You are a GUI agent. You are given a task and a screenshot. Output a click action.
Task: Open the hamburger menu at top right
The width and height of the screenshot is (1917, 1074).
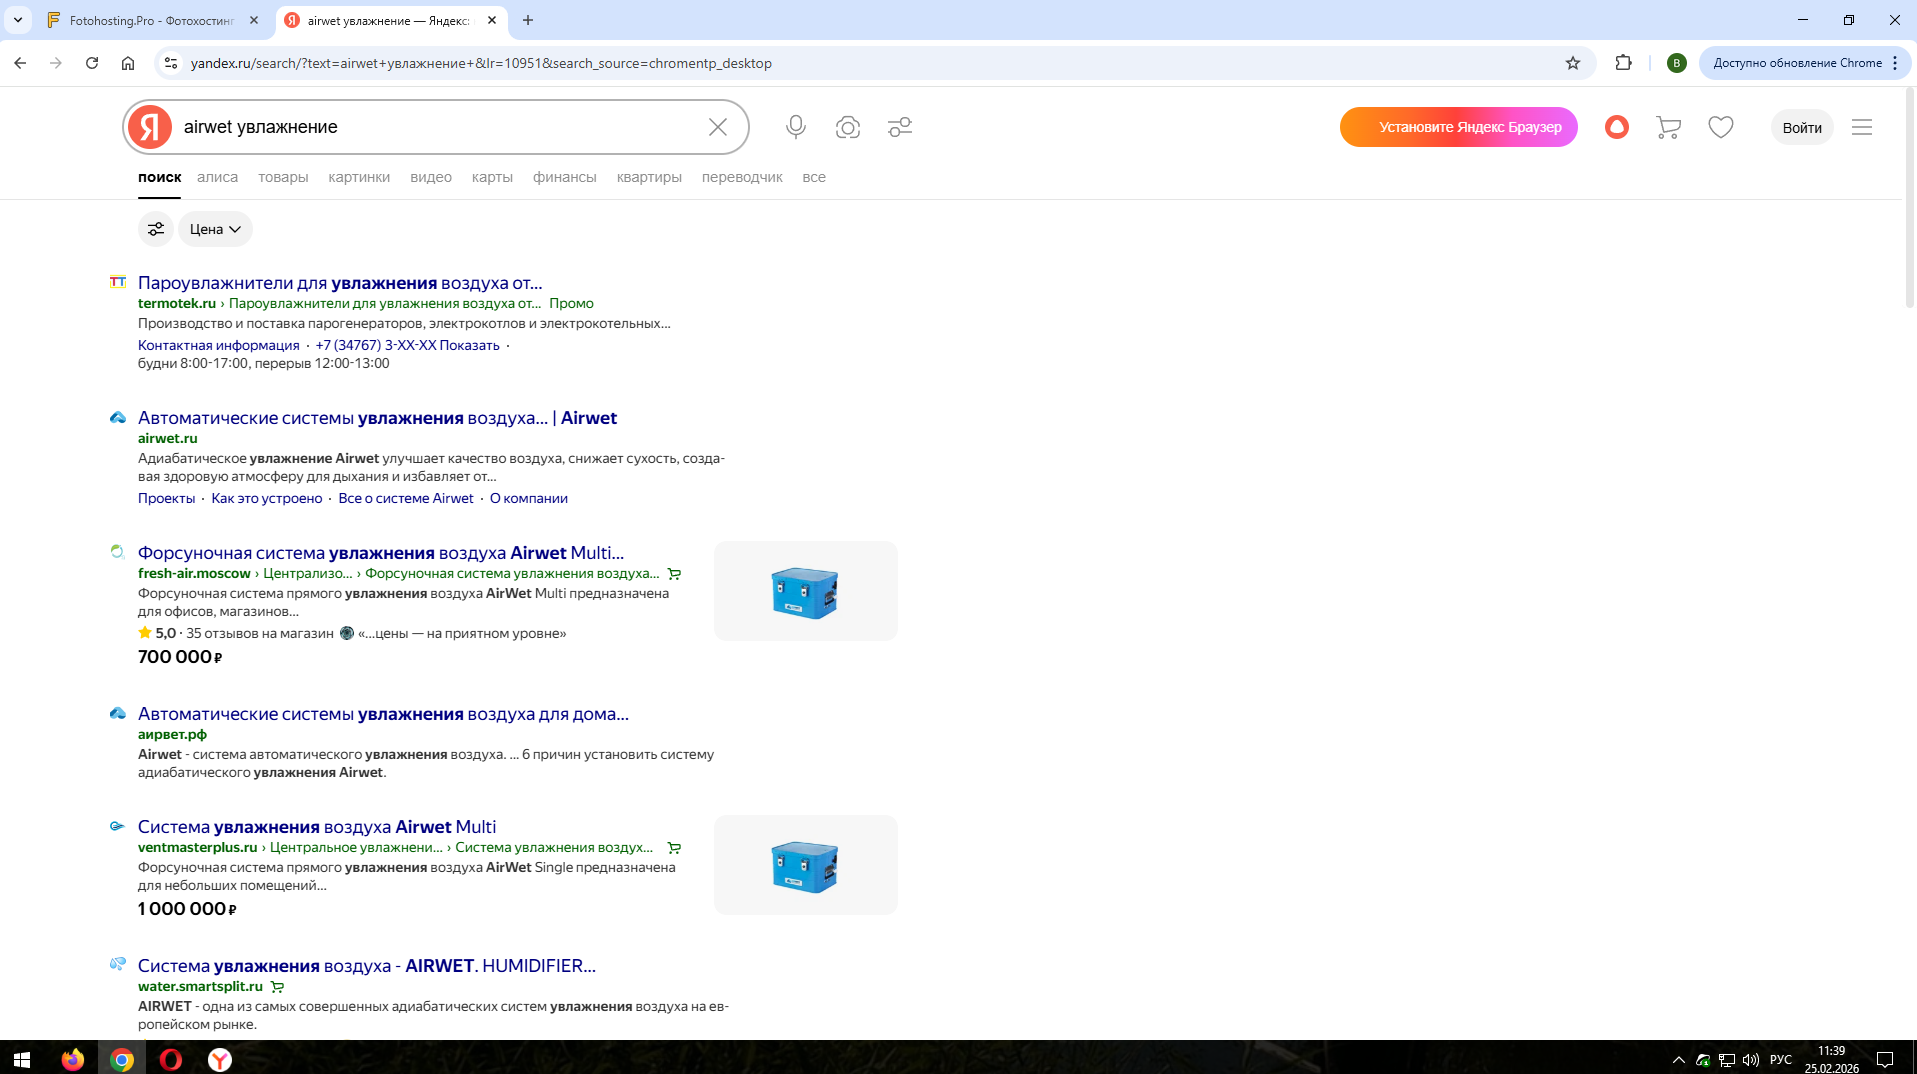click(x=1861, y=127)
